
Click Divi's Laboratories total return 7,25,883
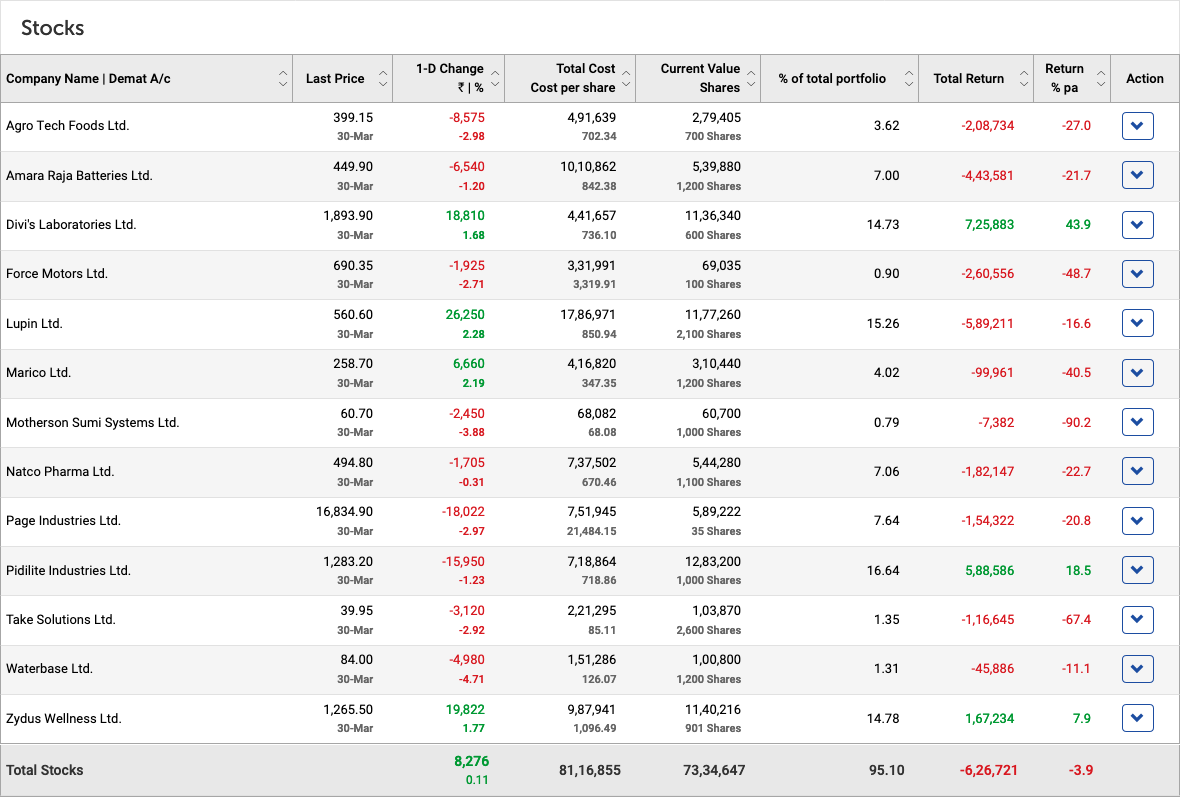coord(990,224)
